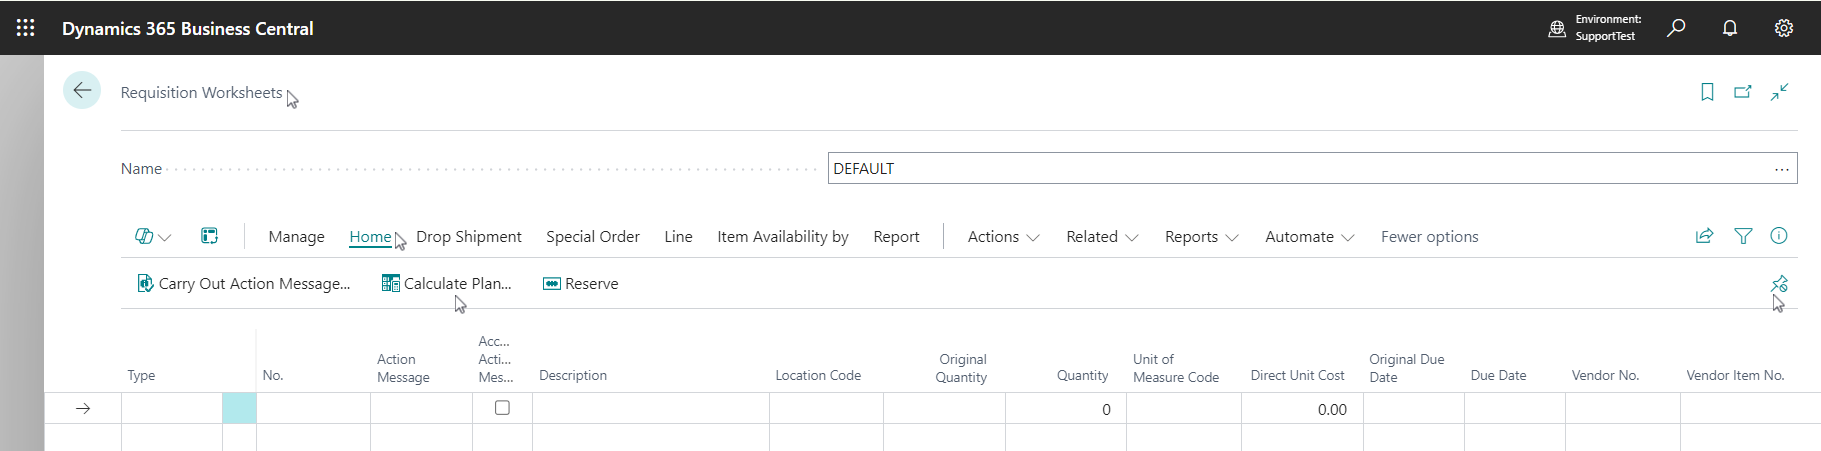Click the No. column header
The width and height of the screenshot is (1821, 451).
coord(273,376)
